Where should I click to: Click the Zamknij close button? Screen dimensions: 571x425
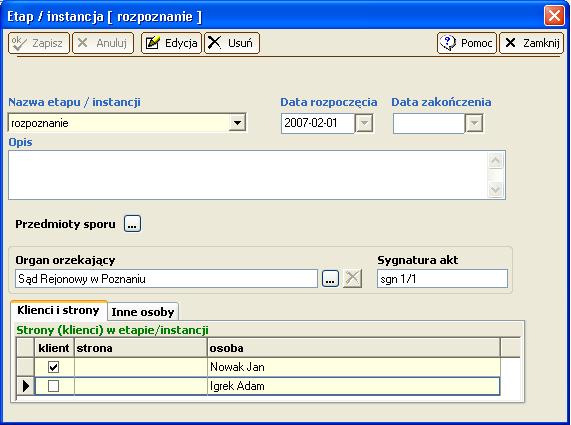tap(532, 43)
